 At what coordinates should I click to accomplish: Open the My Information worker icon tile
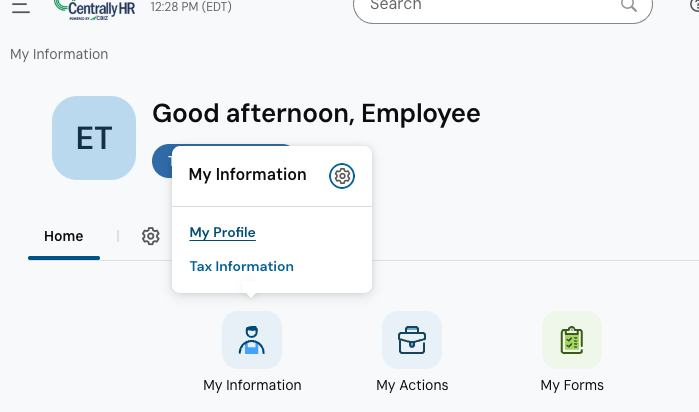[x=252, y=340]
